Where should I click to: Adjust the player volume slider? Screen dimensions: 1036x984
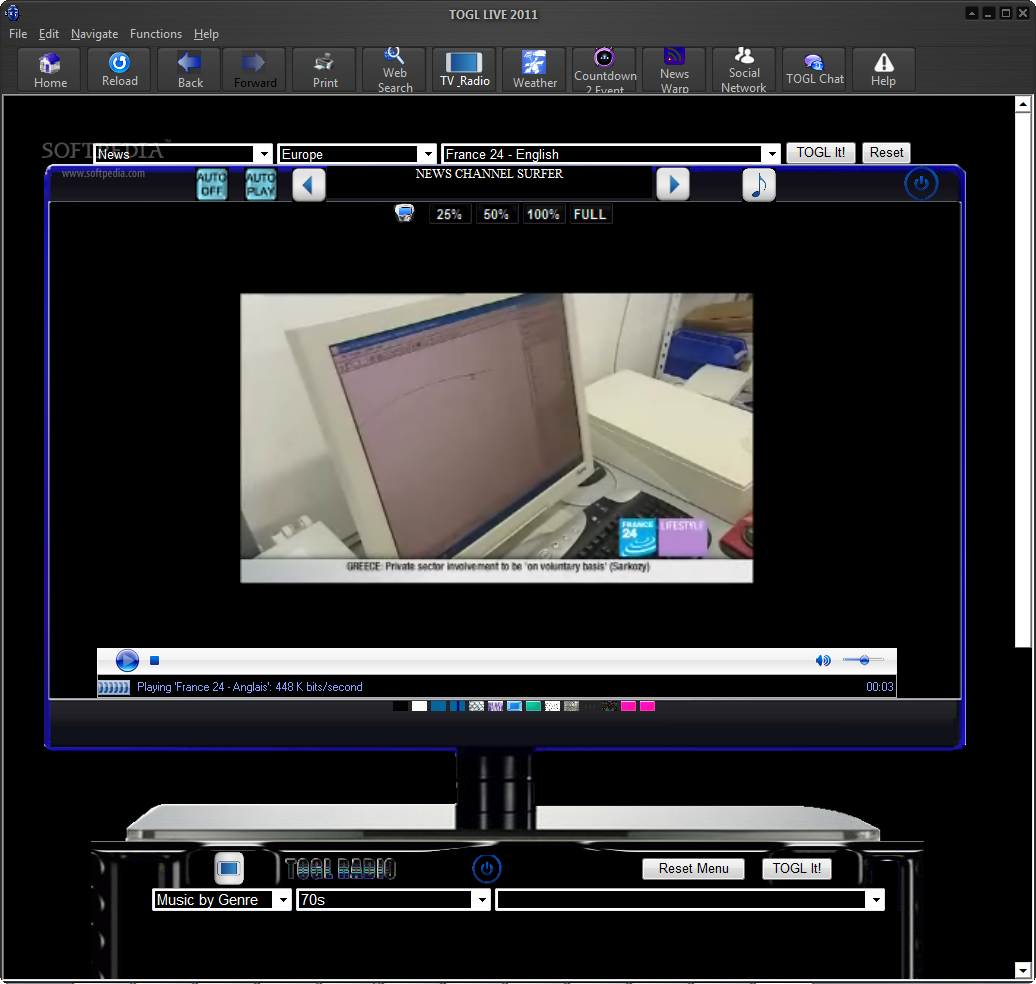(x=863, y=660)
